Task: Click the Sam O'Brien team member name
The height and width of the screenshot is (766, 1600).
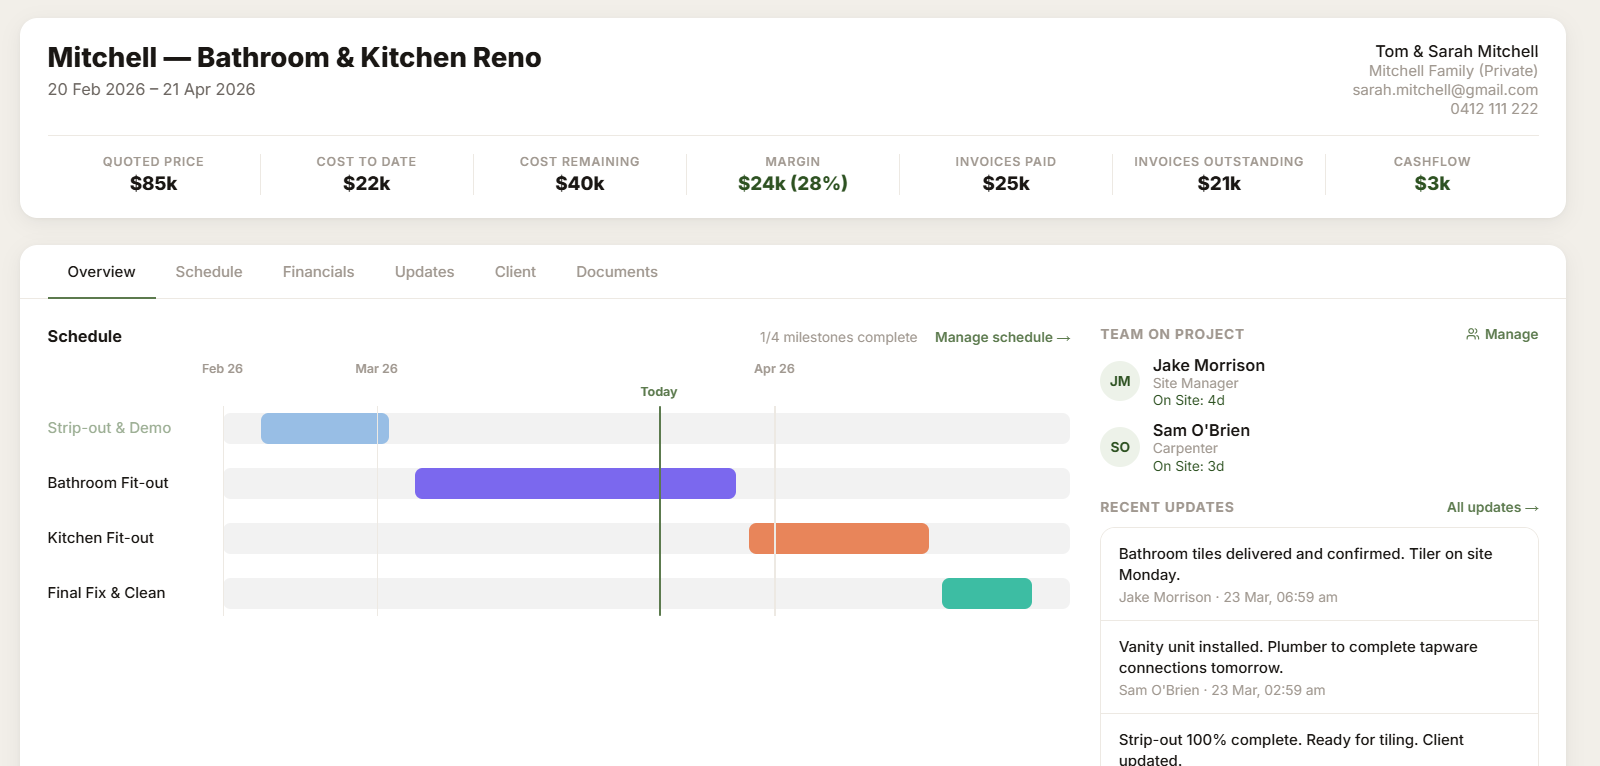Action: point(1201,431)
